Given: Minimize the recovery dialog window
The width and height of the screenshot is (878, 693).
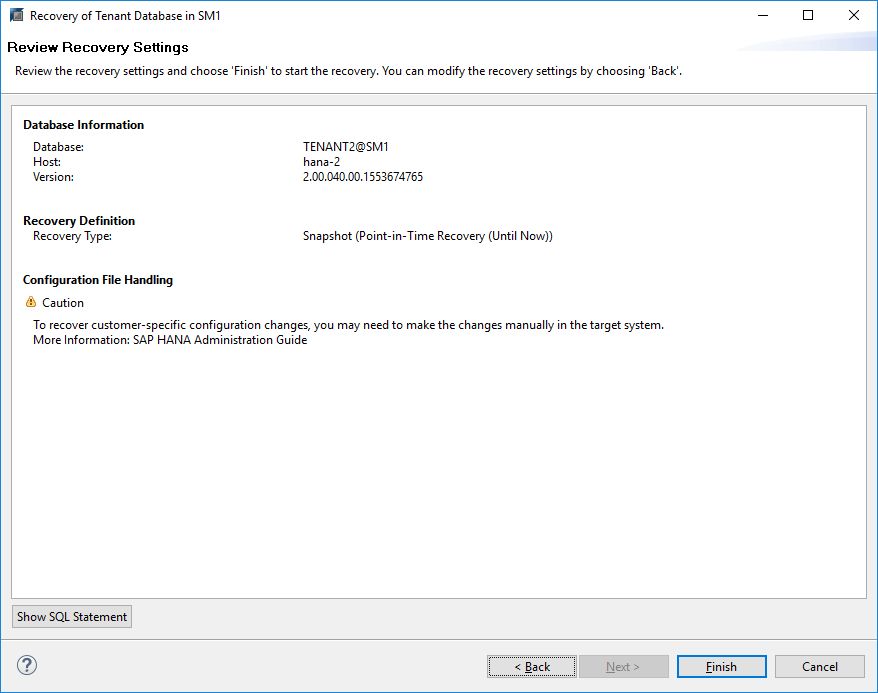Looking at the screenshot, I should coord(762,16).
